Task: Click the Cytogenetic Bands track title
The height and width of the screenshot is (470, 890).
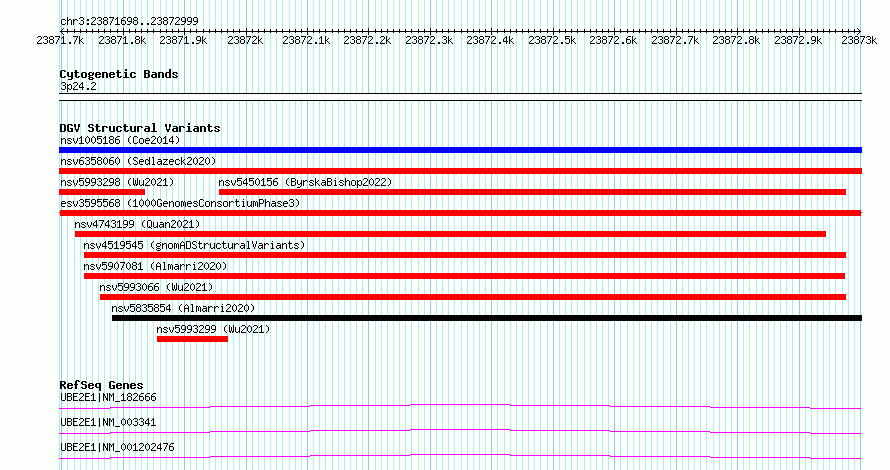Action: click(119, 74)
